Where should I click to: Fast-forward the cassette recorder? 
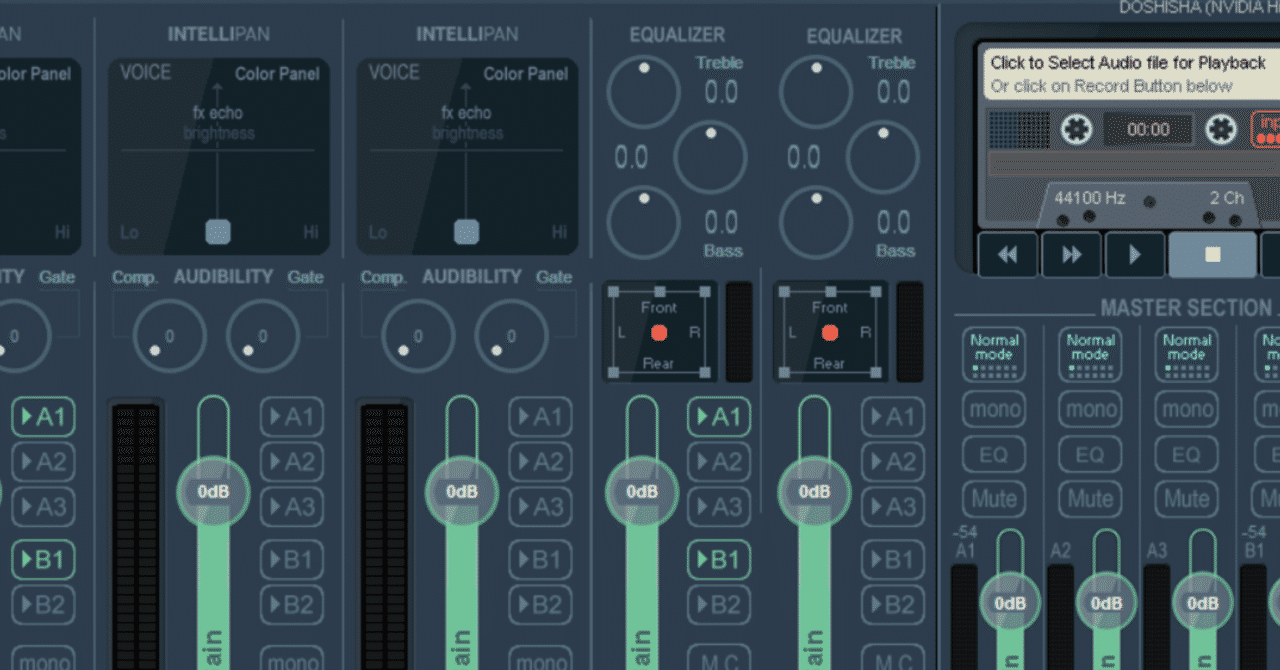tap(1071, 255)
